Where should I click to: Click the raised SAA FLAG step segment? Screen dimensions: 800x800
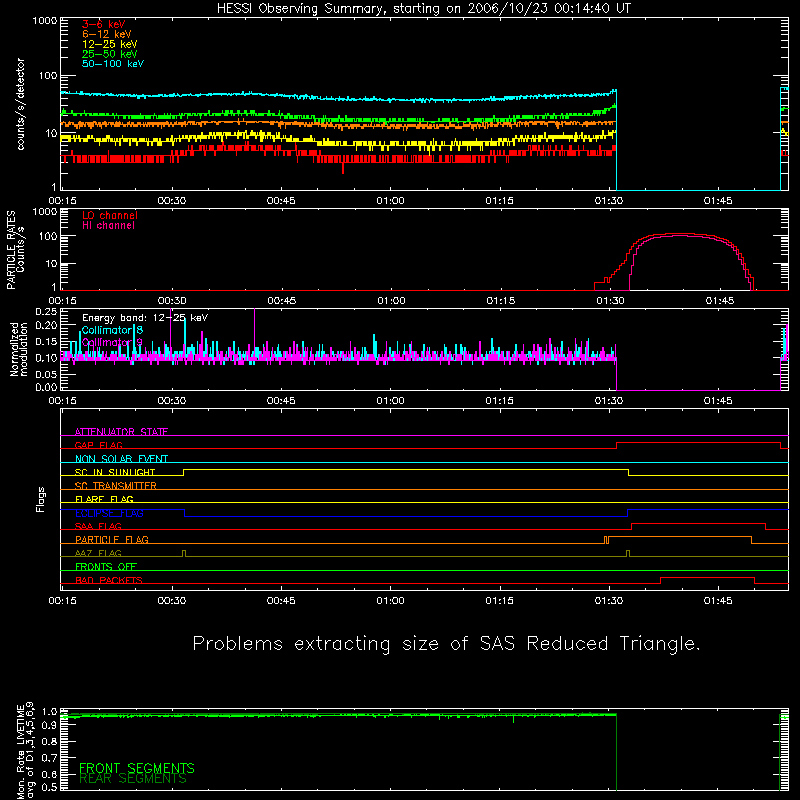tap(698, 523)
